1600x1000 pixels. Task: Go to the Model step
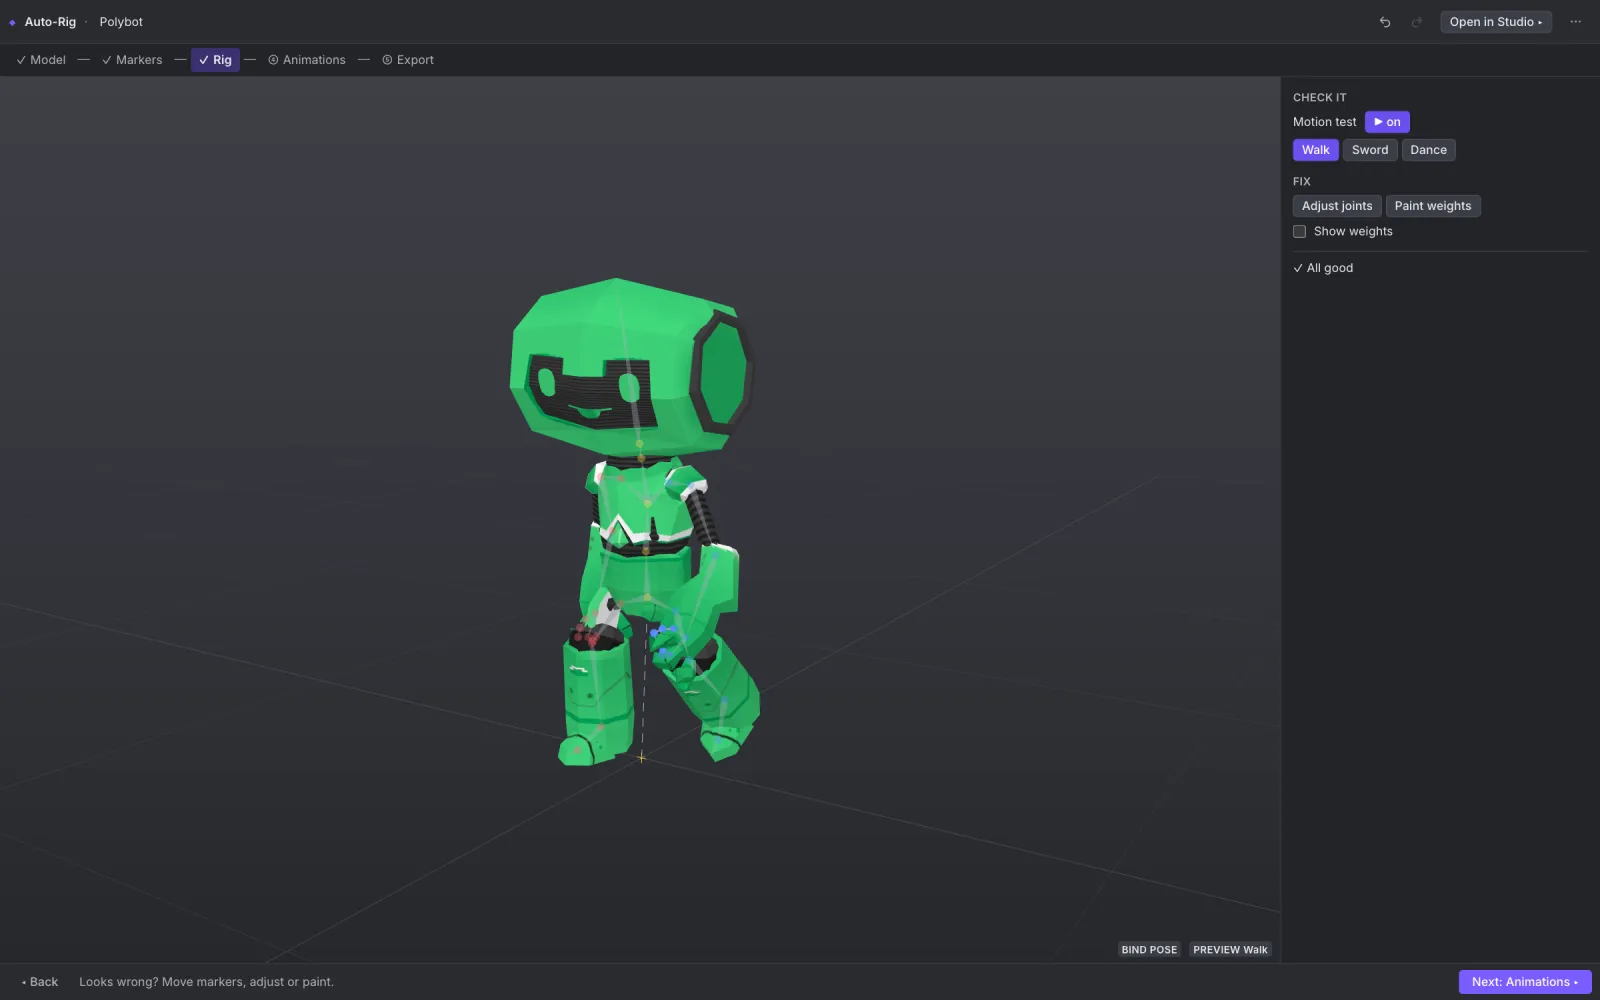coord(41,60)
